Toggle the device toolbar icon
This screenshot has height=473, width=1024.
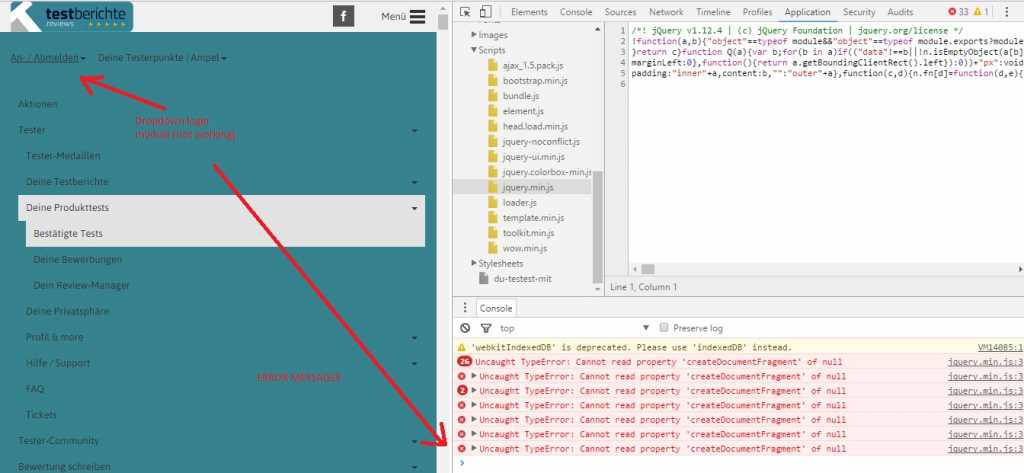485,12
